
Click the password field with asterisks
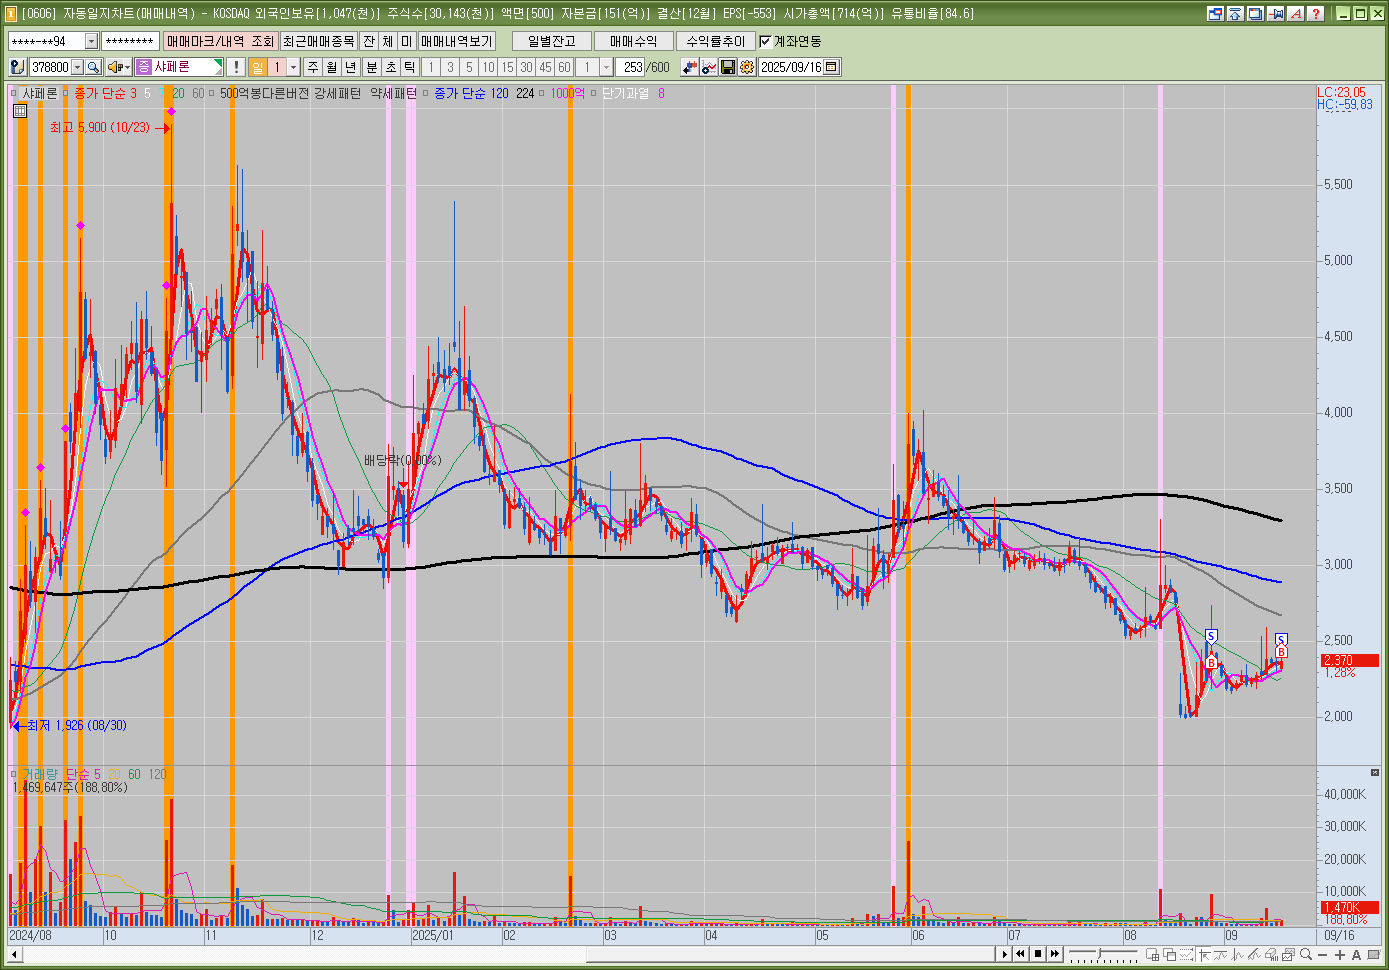(x=130, y=41)
